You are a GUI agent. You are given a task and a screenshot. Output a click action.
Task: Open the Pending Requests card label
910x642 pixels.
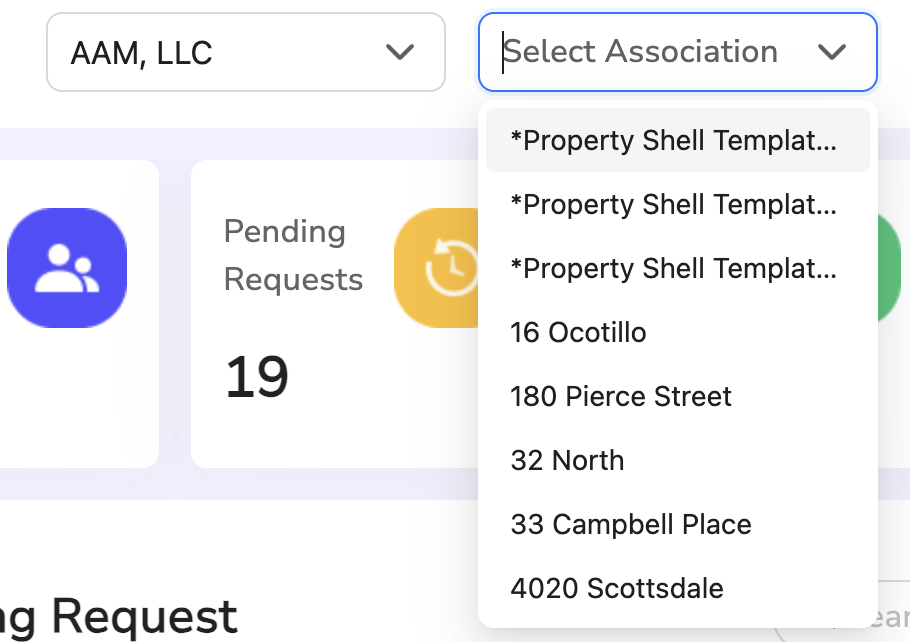pyautogui.click(x=293, y=255)
